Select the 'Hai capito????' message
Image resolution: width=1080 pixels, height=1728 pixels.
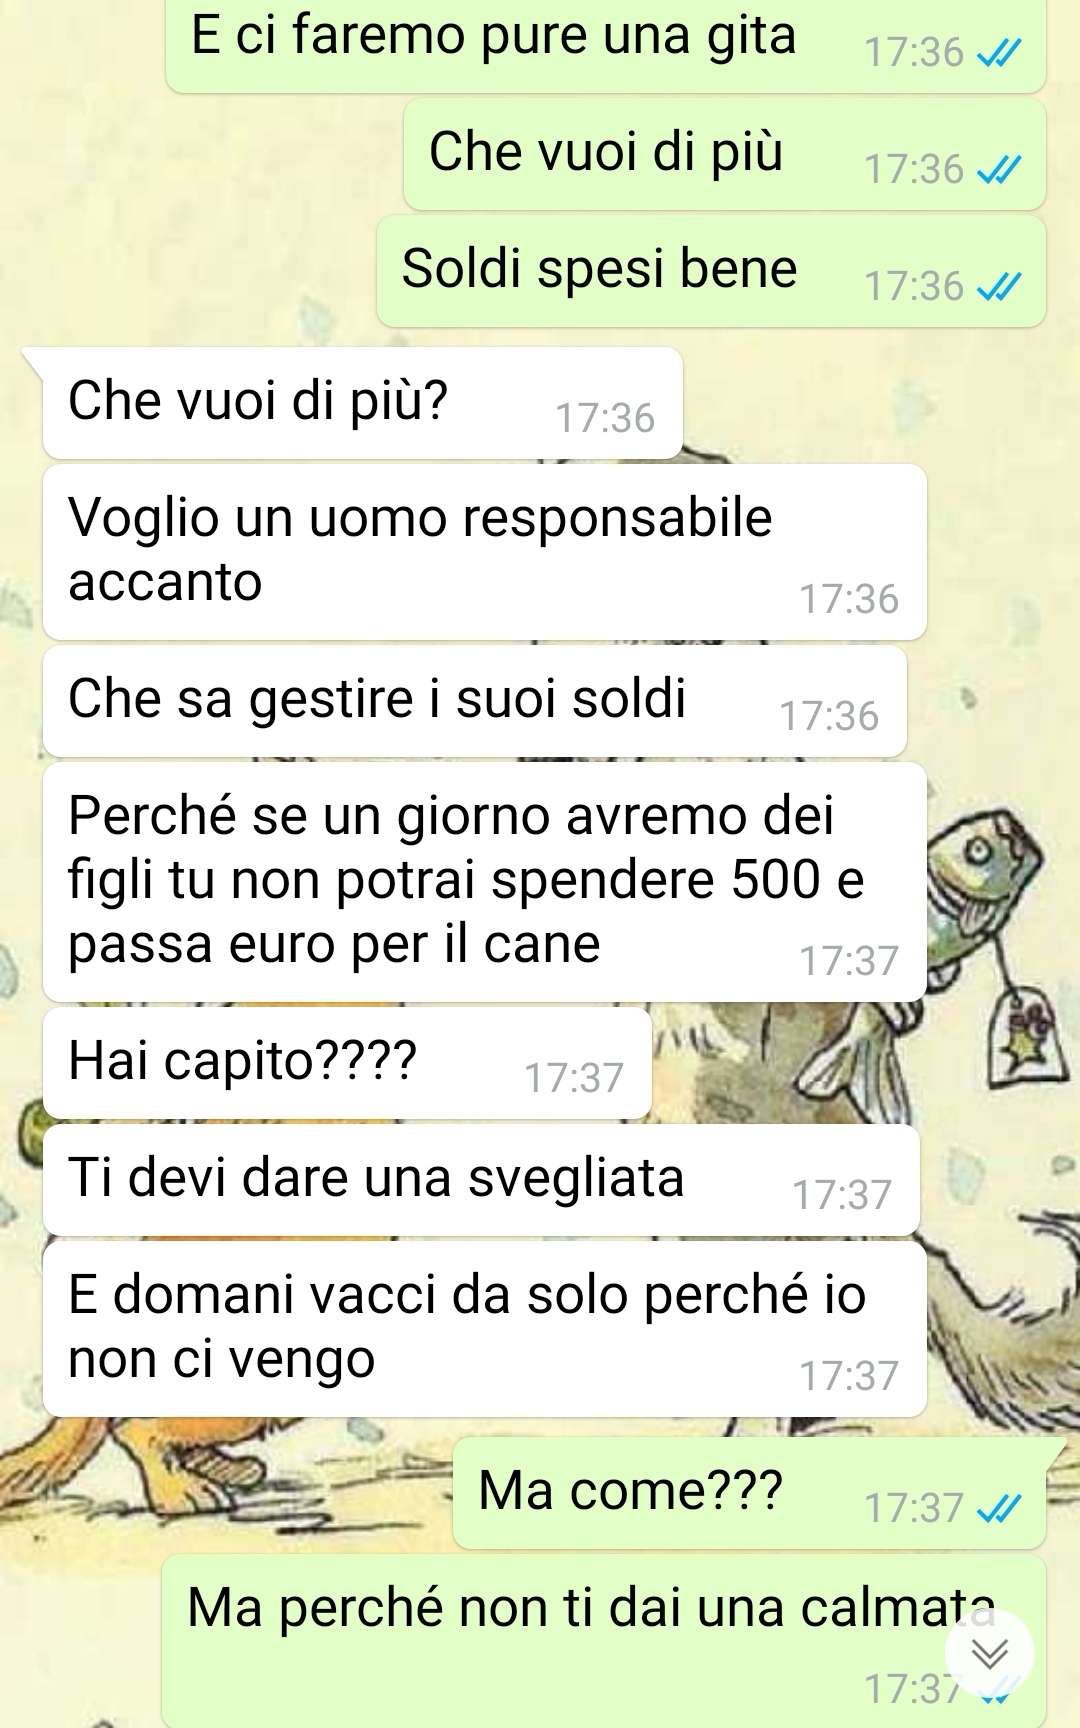[x=347, y=1063]
